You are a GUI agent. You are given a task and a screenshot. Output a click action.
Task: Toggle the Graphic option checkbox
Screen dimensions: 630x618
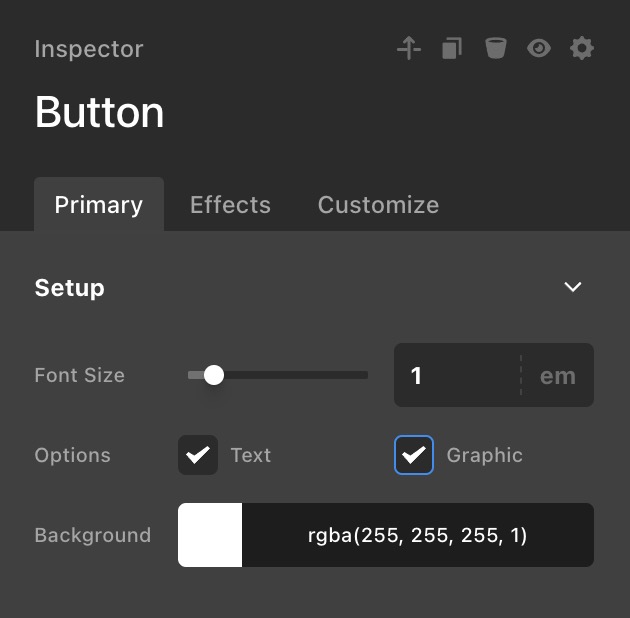[x=414, y=455]
